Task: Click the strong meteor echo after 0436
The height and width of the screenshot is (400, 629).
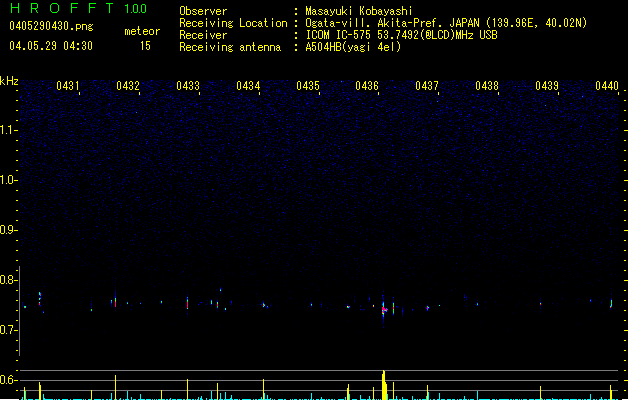Action: click(x=384, y=310)
